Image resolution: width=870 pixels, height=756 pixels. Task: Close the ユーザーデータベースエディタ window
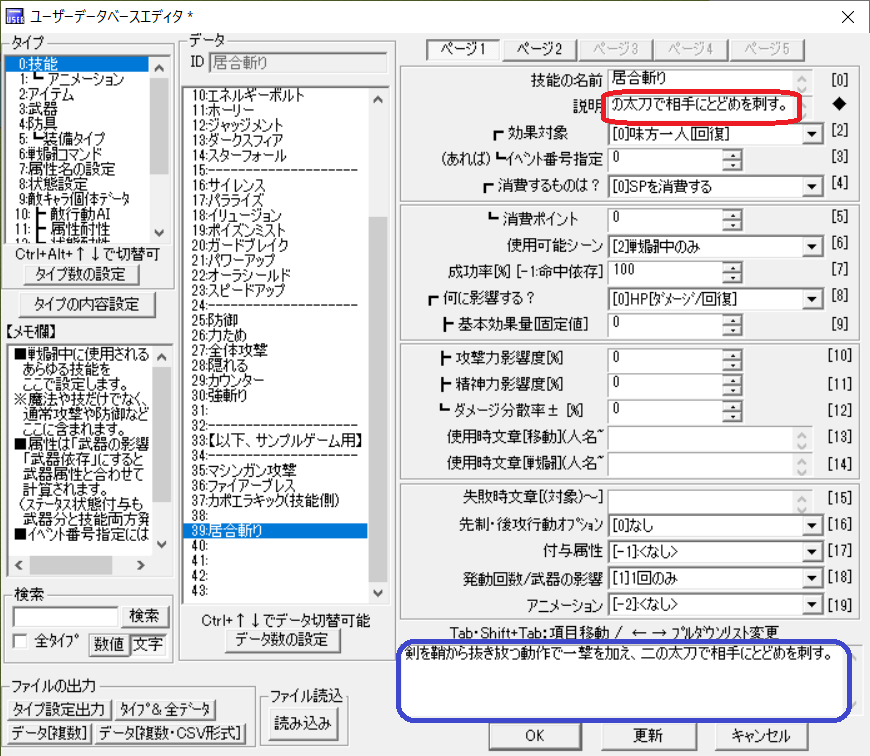(x=847, y=17)
